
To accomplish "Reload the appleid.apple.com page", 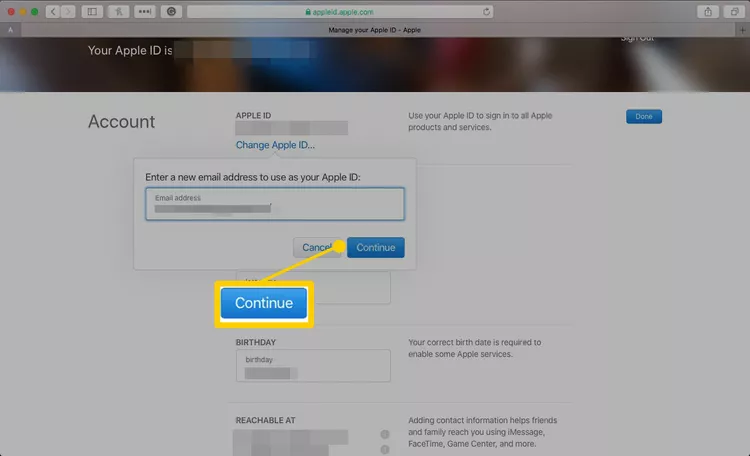I will tap(486, 11).
